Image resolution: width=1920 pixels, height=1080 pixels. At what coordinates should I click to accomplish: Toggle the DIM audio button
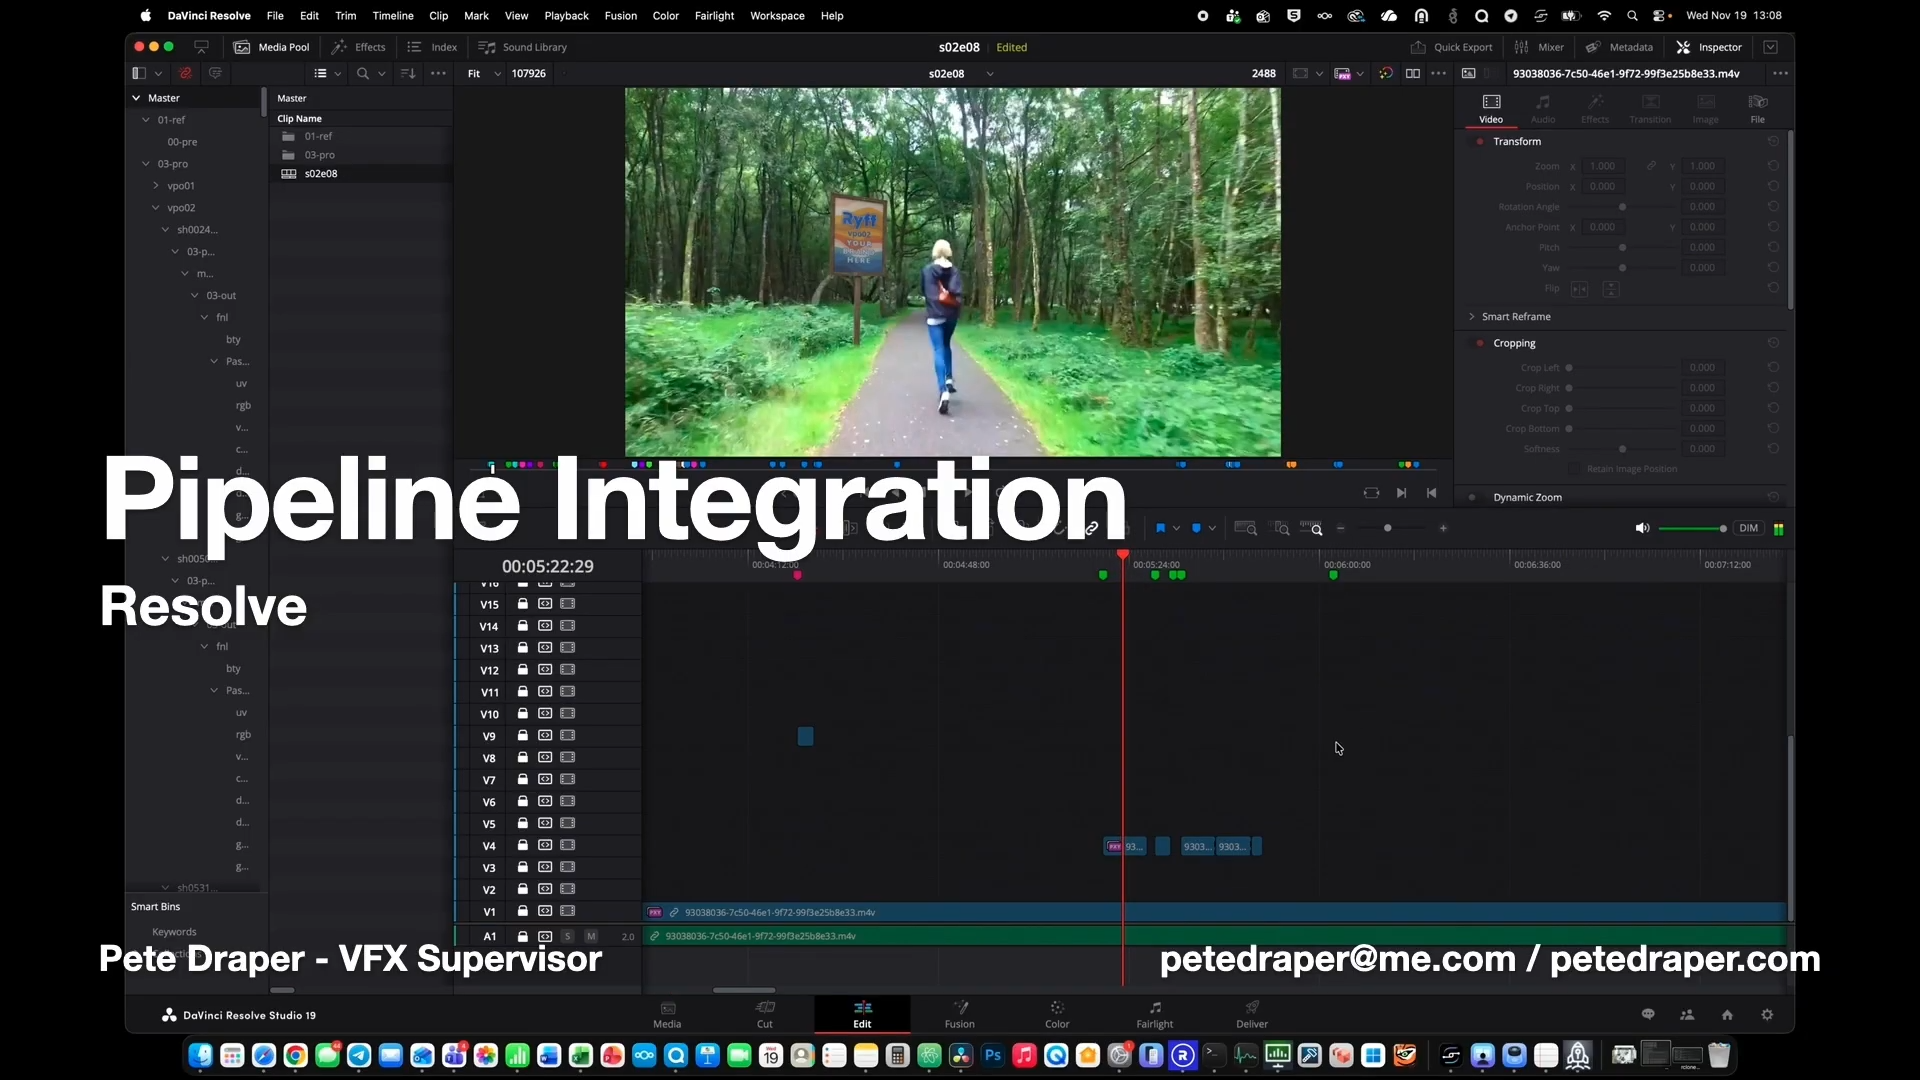click(1748, 528)
